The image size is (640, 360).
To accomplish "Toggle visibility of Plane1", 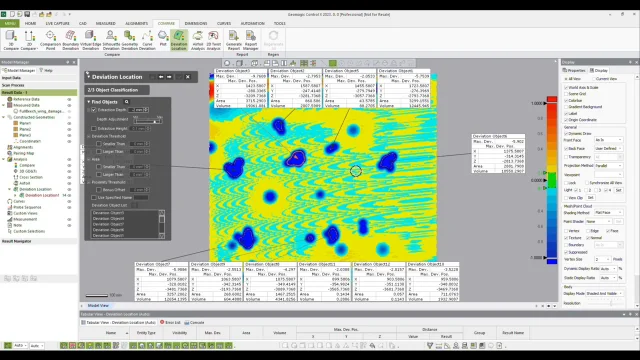I will coord(69,123).
